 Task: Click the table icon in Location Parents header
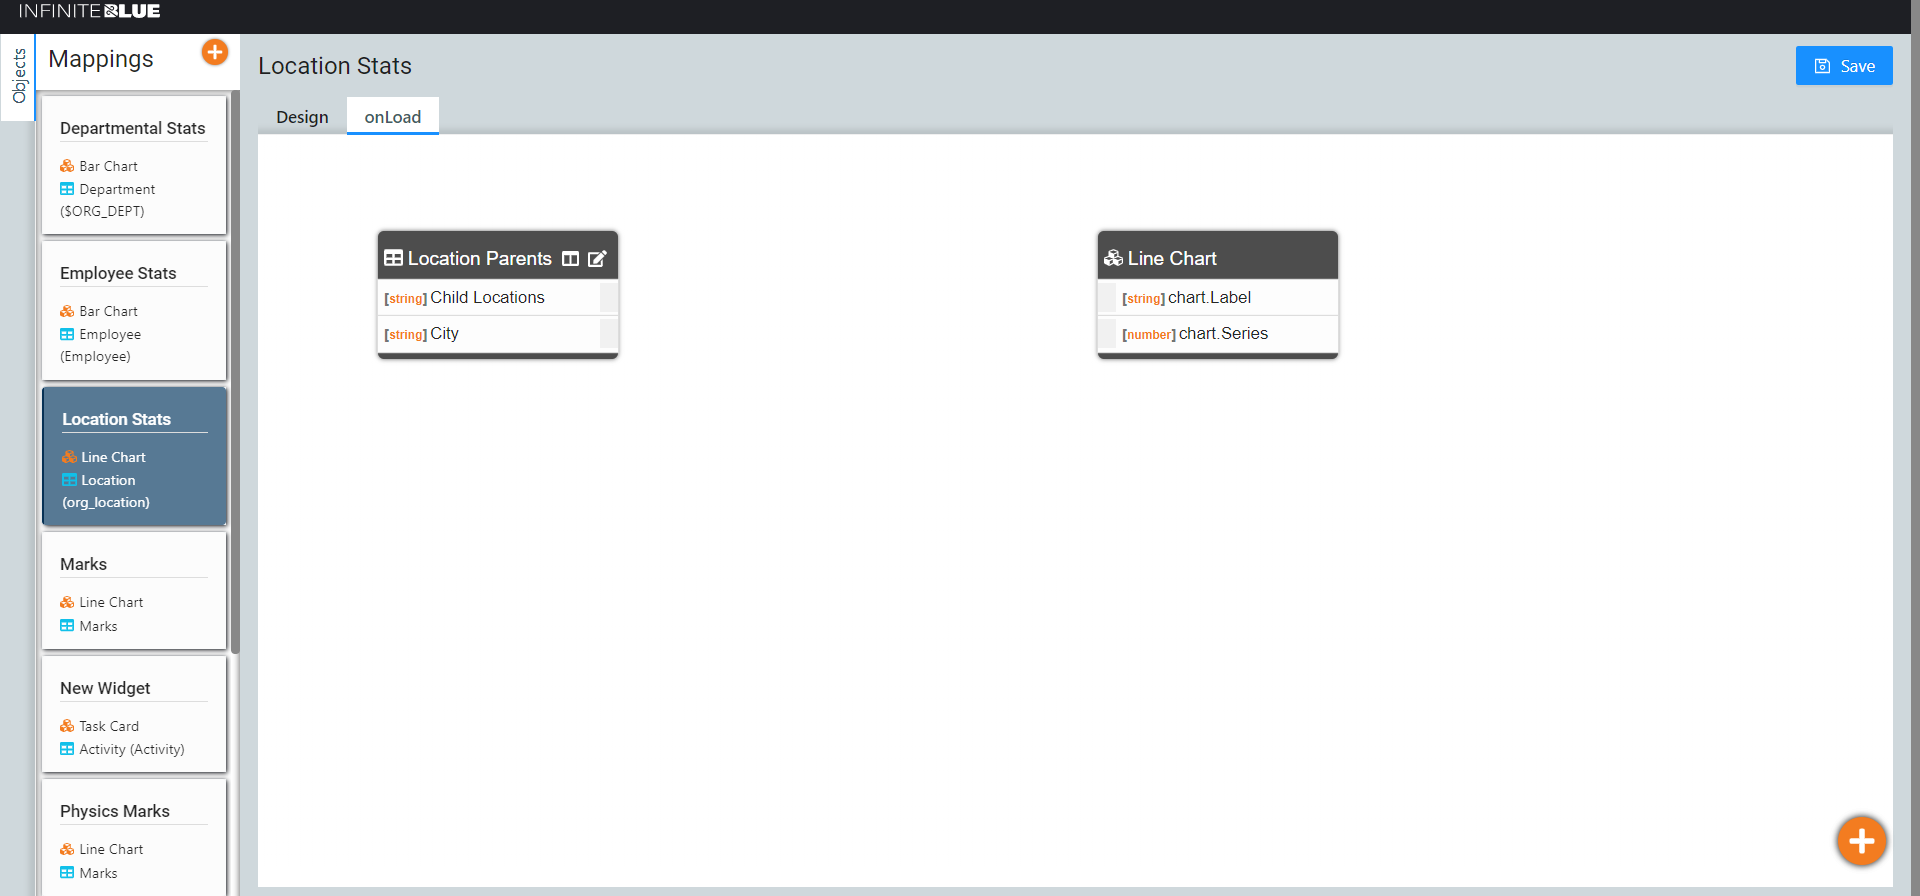pyautogui.click(x=394, y=258)
